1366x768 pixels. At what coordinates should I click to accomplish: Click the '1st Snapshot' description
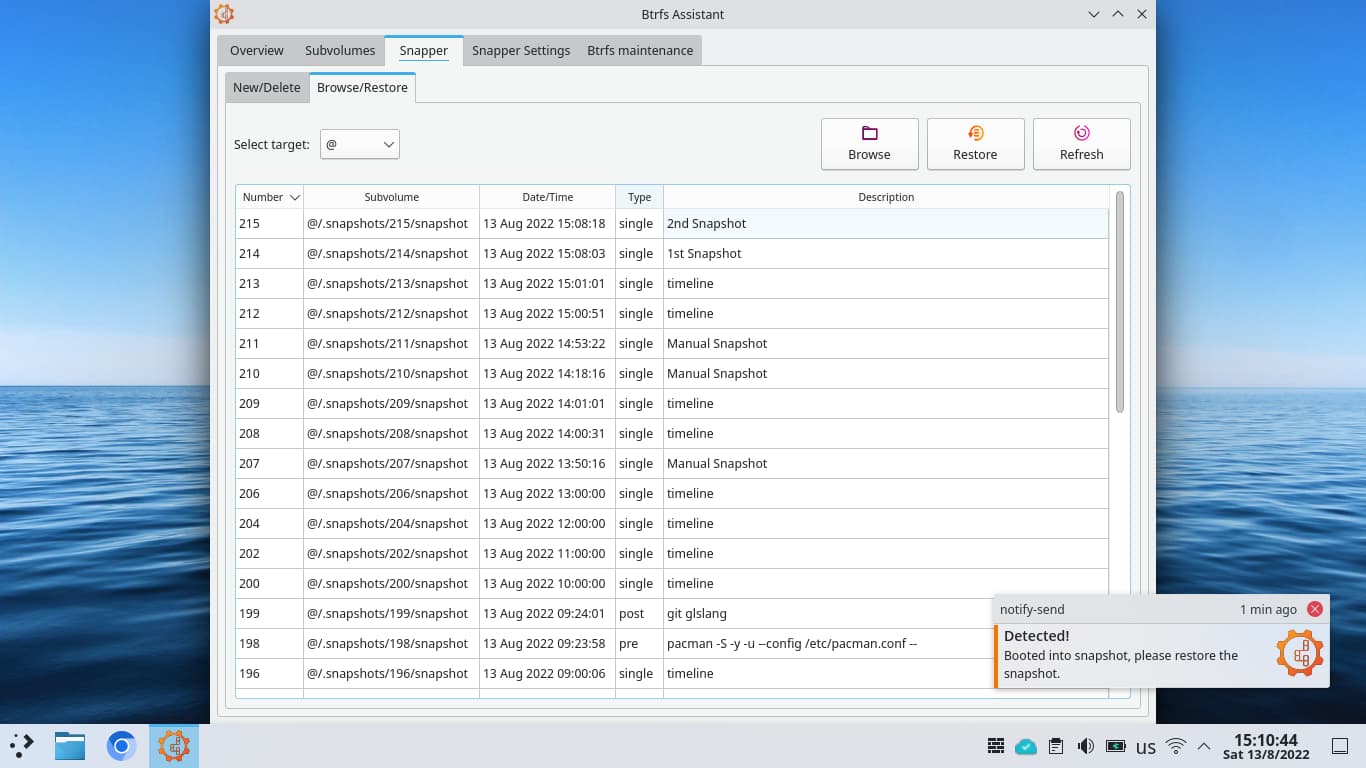click(x=704, y=253)
